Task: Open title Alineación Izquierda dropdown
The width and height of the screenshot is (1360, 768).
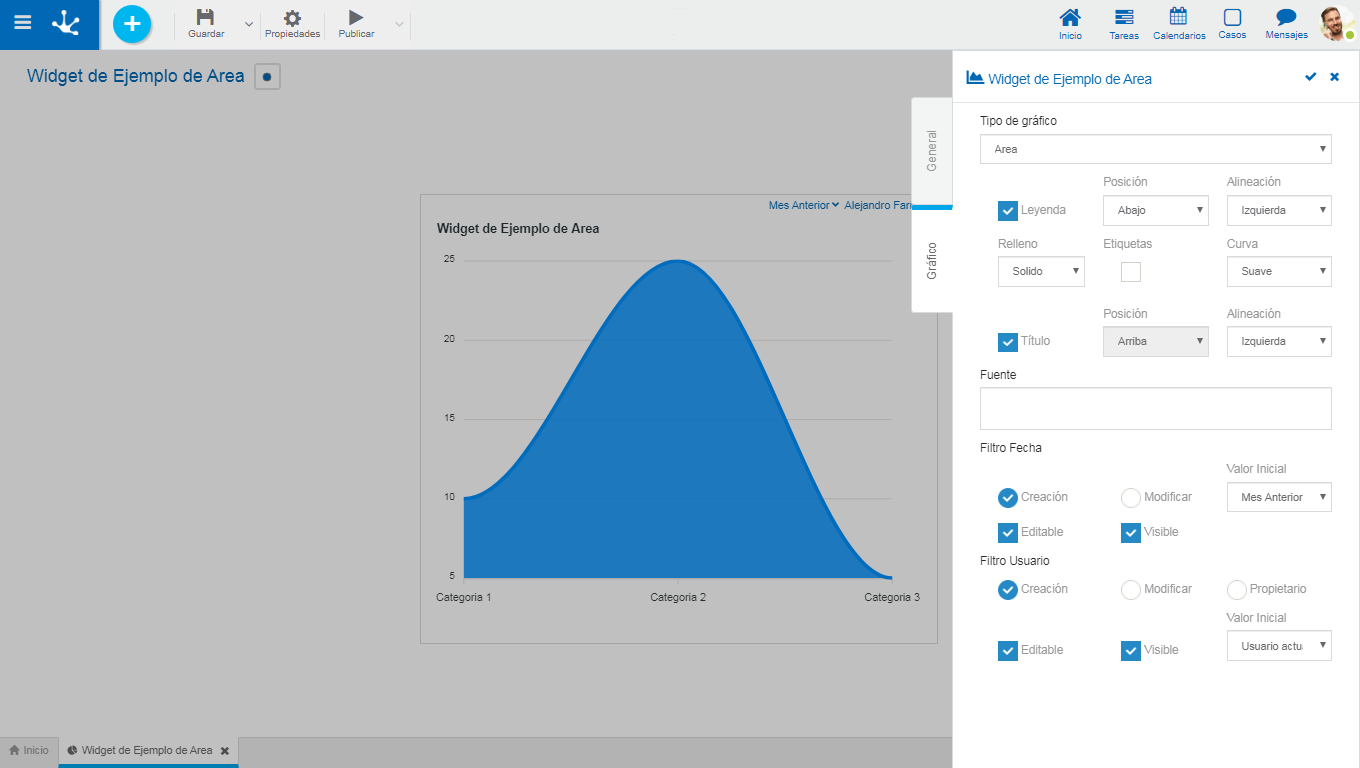Action: pyautogui.click(x=1279, y=341)
